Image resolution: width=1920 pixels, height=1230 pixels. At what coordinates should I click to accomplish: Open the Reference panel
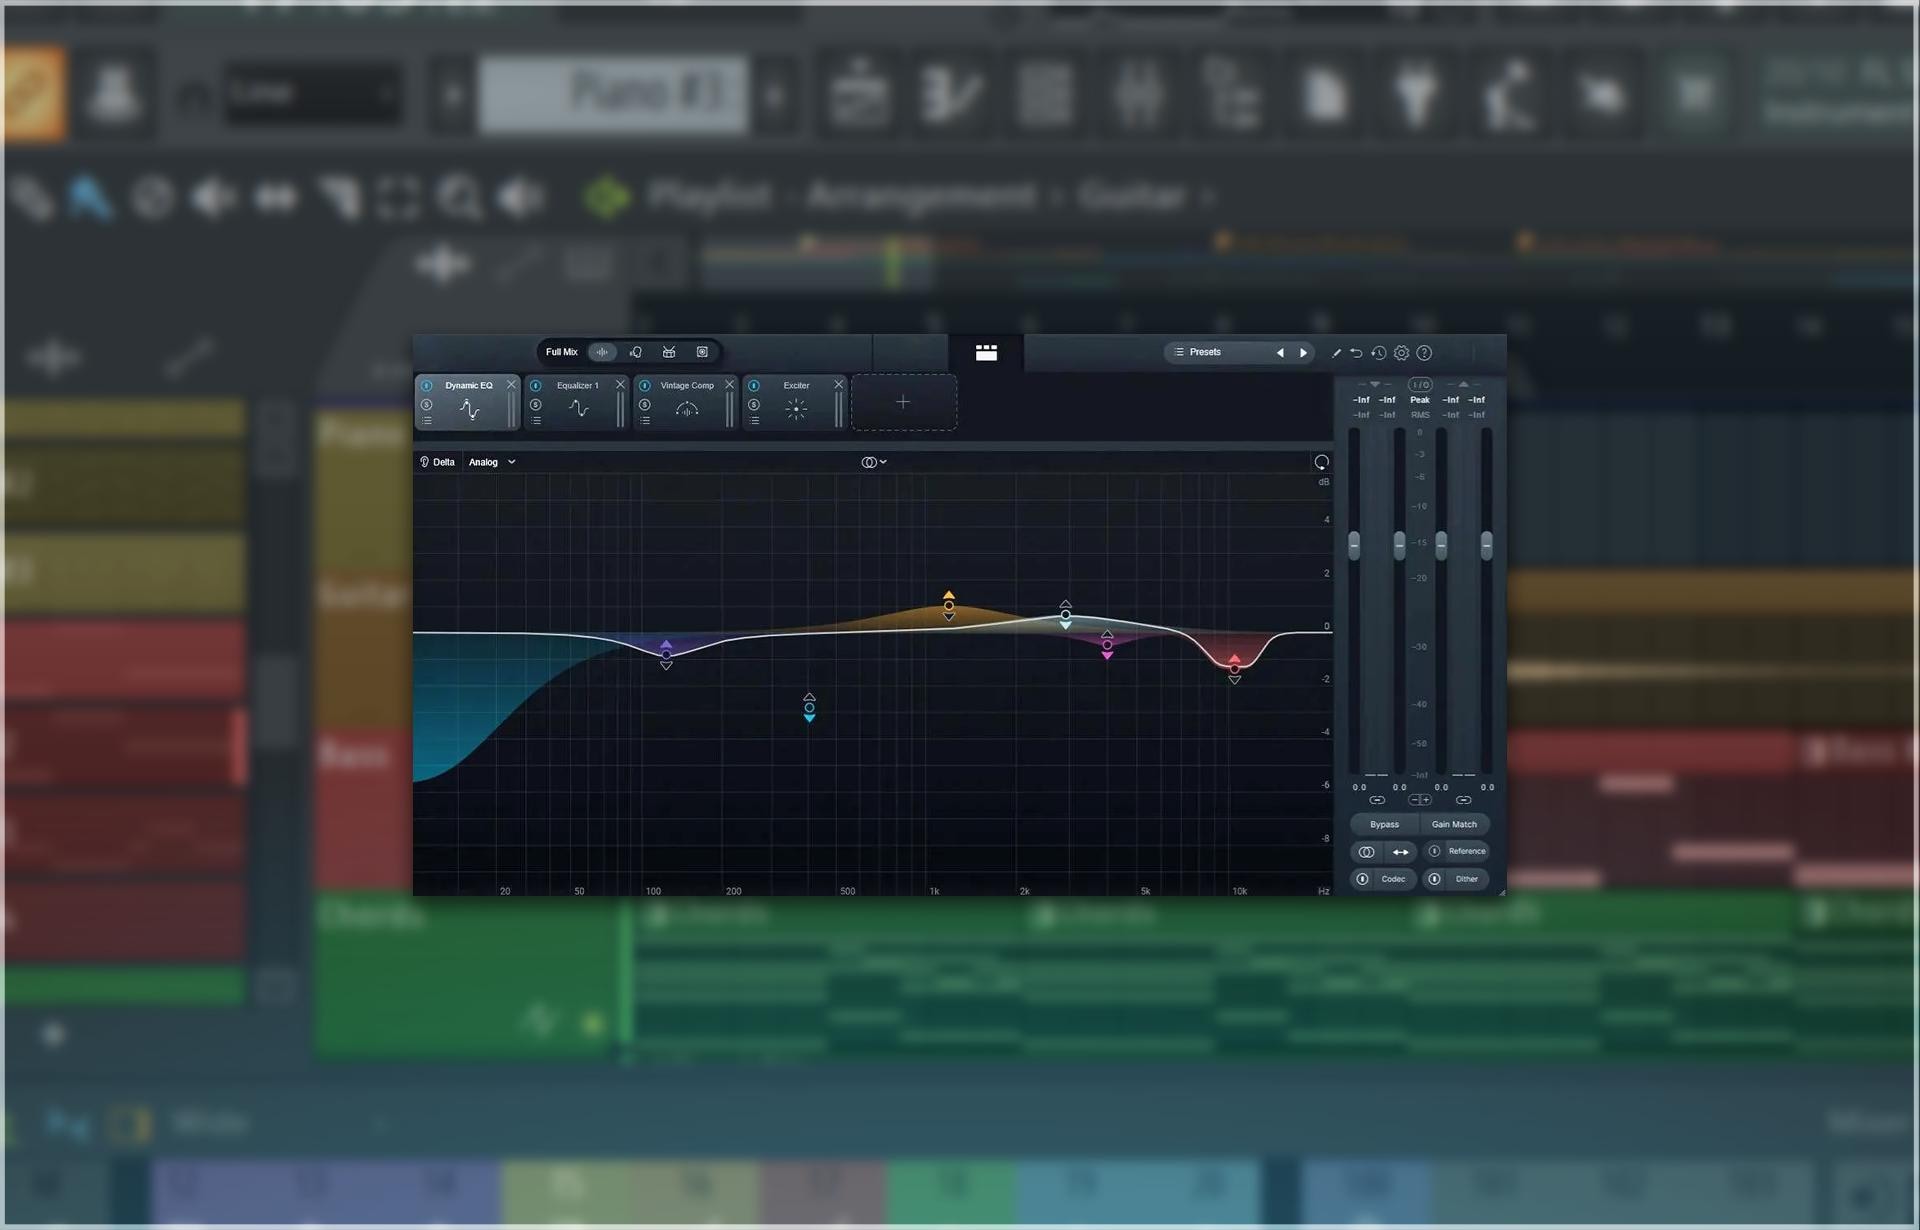point(1467,851)
